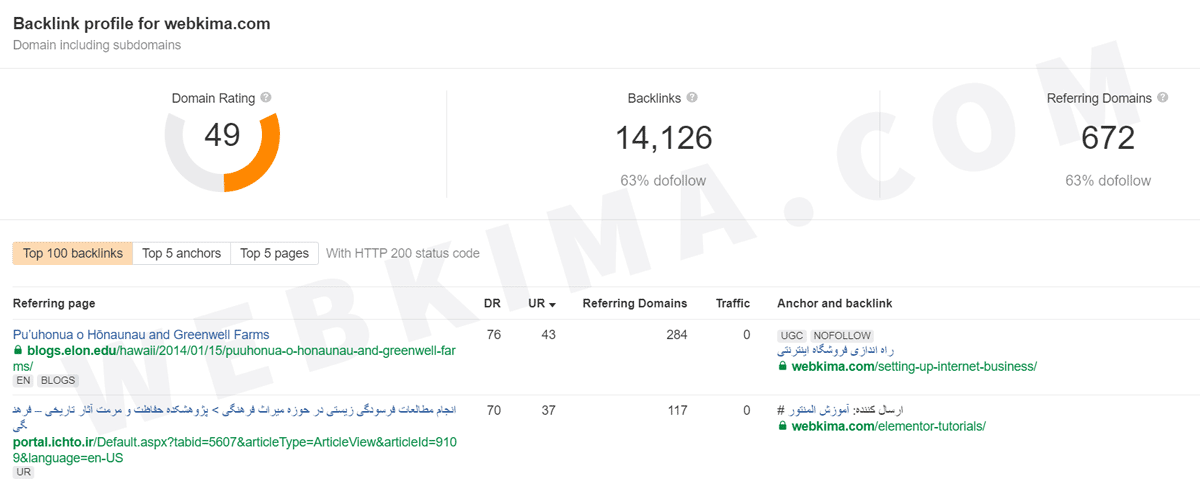Click the With HTTP 200 status code text
Screen dimensions: 1200x480
403,253
